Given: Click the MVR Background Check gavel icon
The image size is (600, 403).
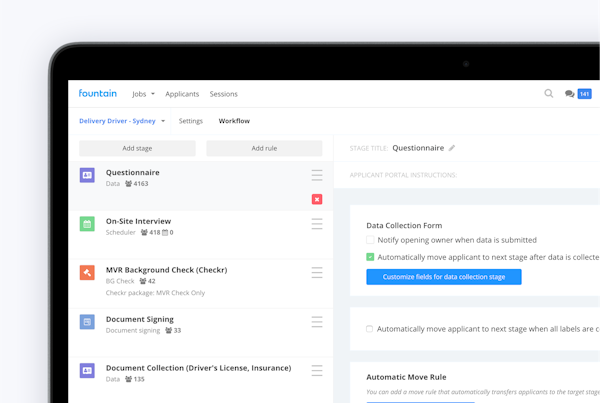Looking at the screenshot, I should coord(87,273).
